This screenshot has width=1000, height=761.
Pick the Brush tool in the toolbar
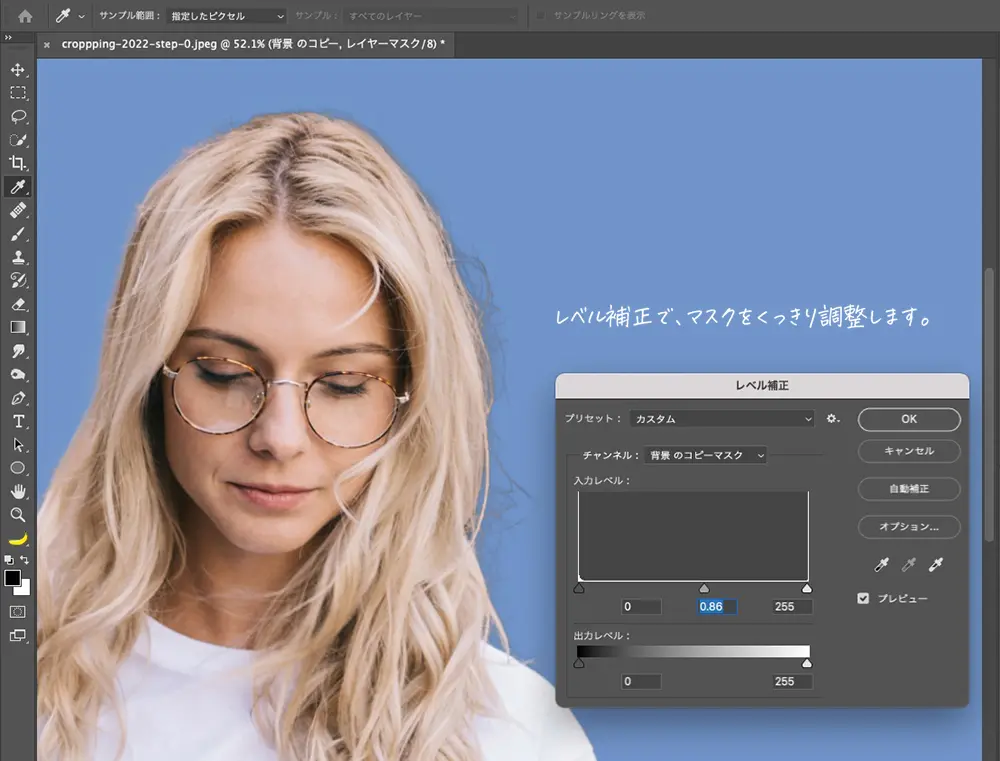[x=18, y=234]
